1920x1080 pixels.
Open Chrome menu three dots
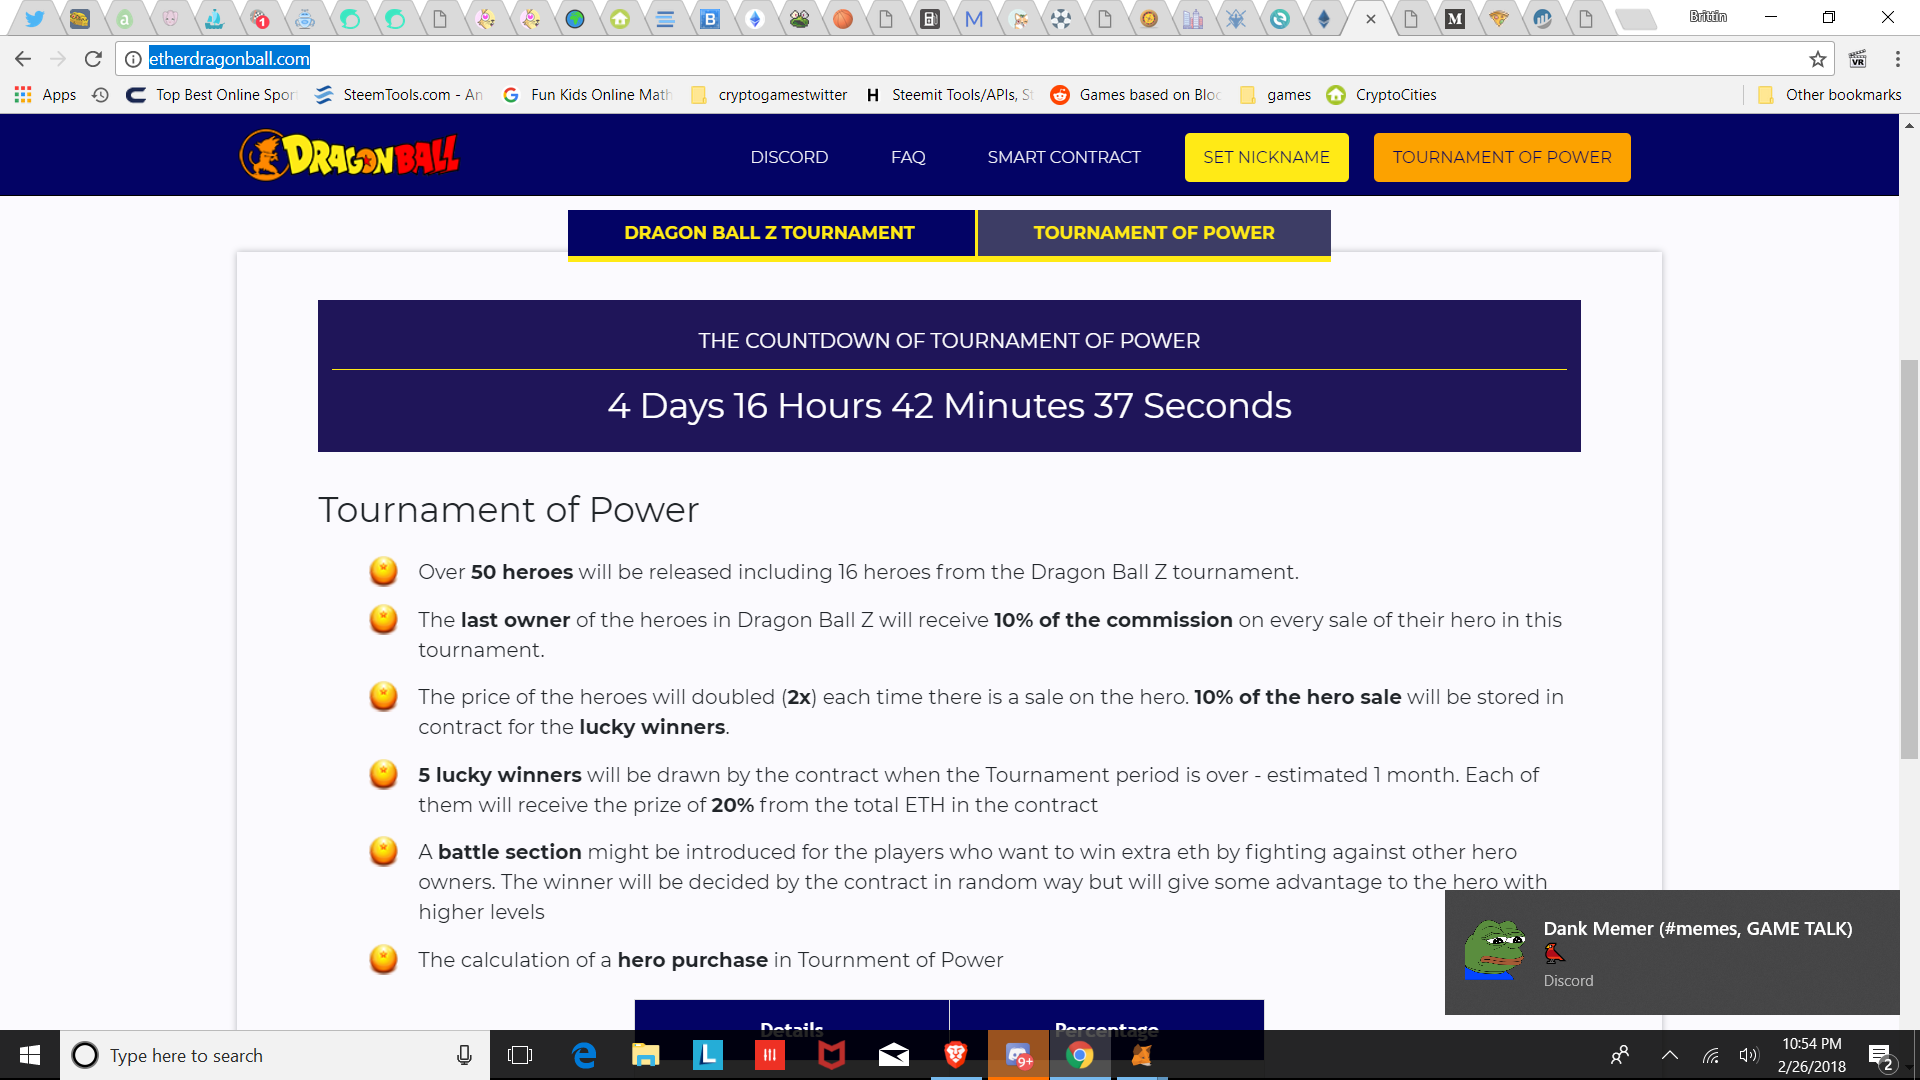pos(1897,59)
